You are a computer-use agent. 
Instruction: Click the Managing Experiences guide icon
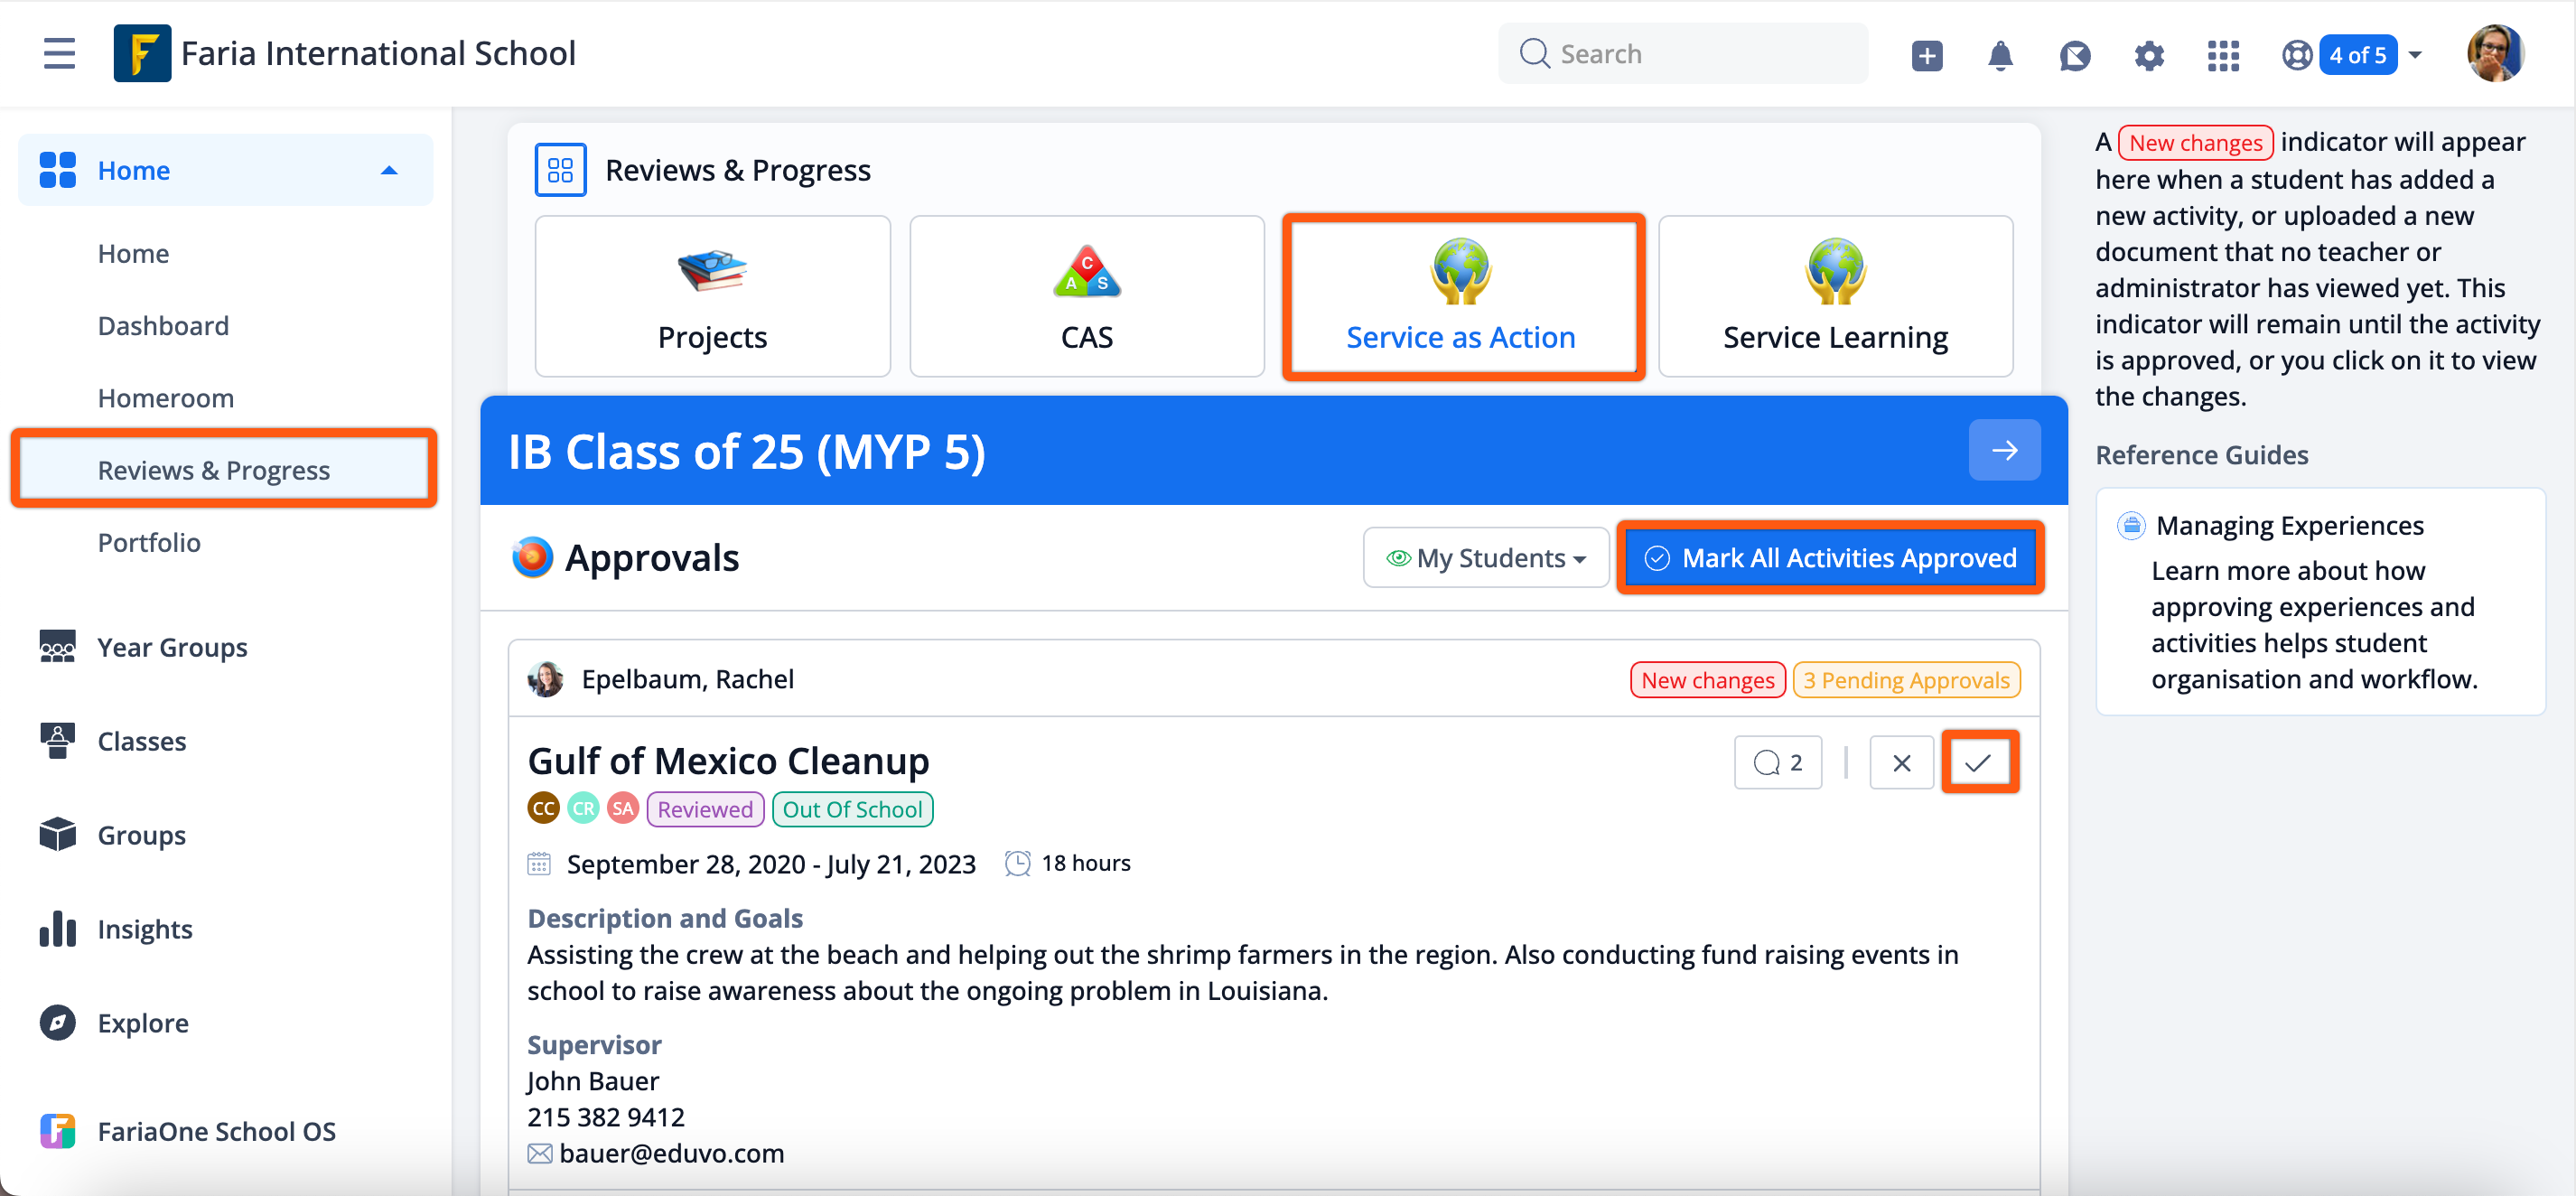[x=2131, y=525]
